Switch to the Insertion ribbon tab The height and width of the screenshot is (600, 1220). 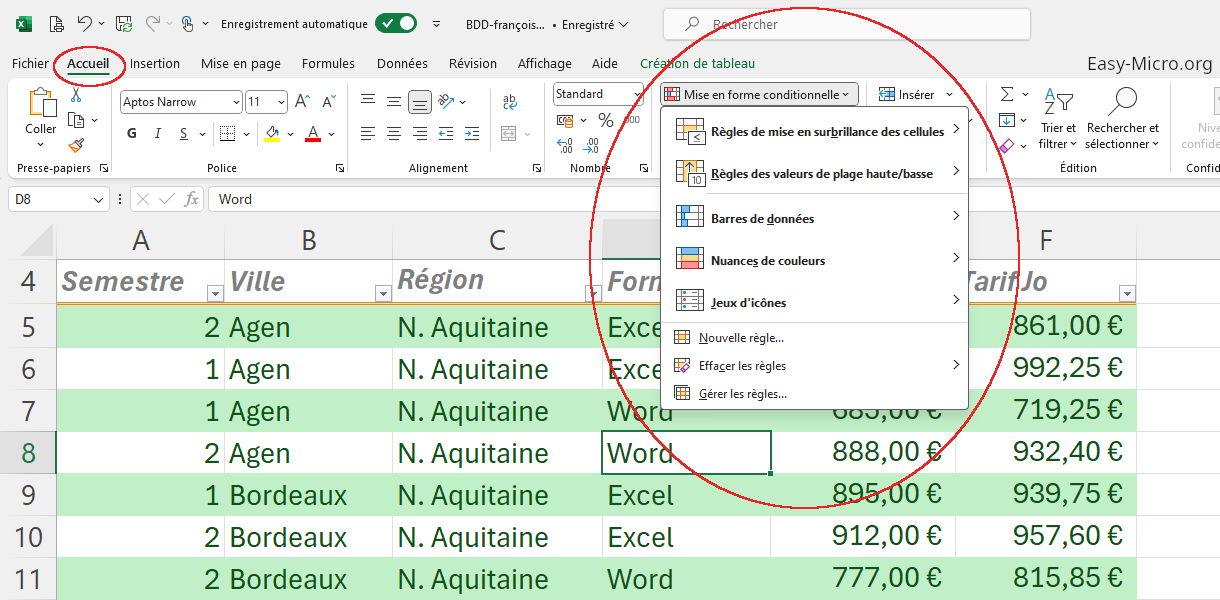(155, 63)
